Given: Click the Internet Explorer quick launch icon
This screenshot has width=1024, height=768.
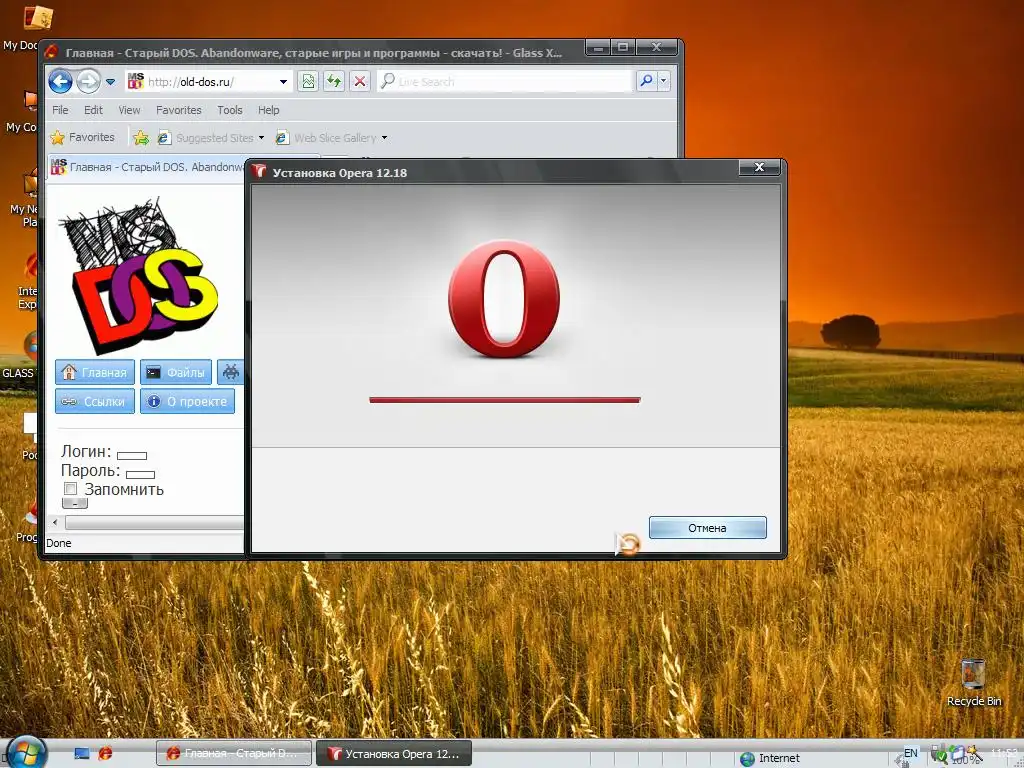Looking at the screenshot, I should (105, 753).
